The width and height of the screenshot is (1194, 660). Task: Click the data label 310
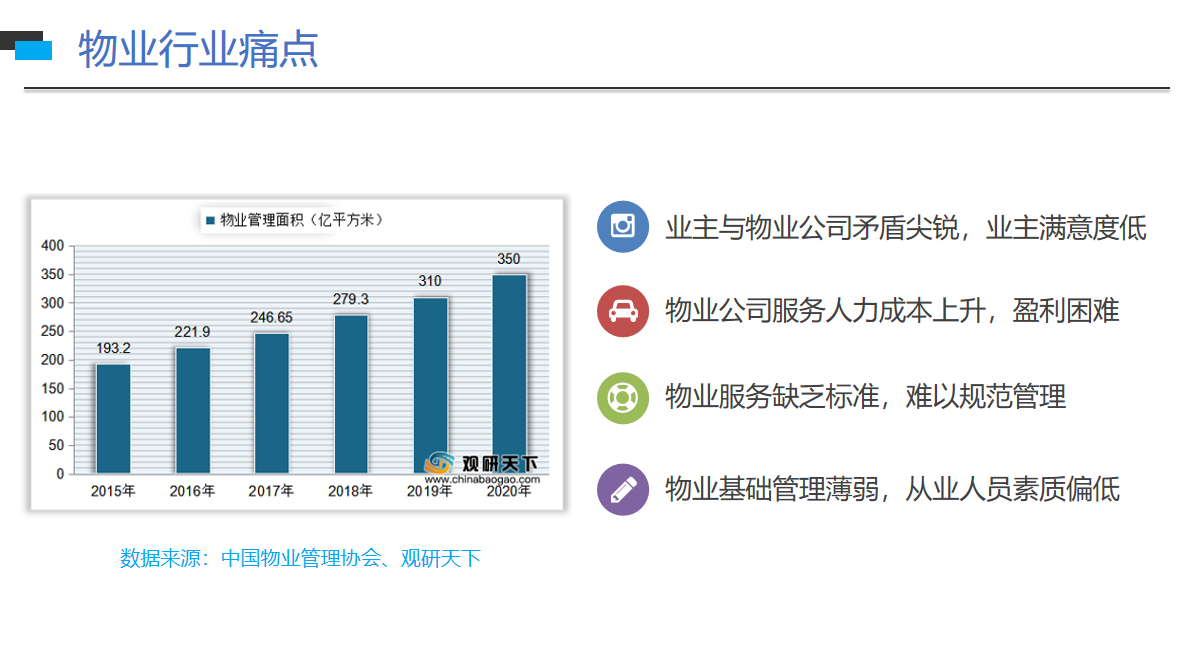(x=430, y=281)
